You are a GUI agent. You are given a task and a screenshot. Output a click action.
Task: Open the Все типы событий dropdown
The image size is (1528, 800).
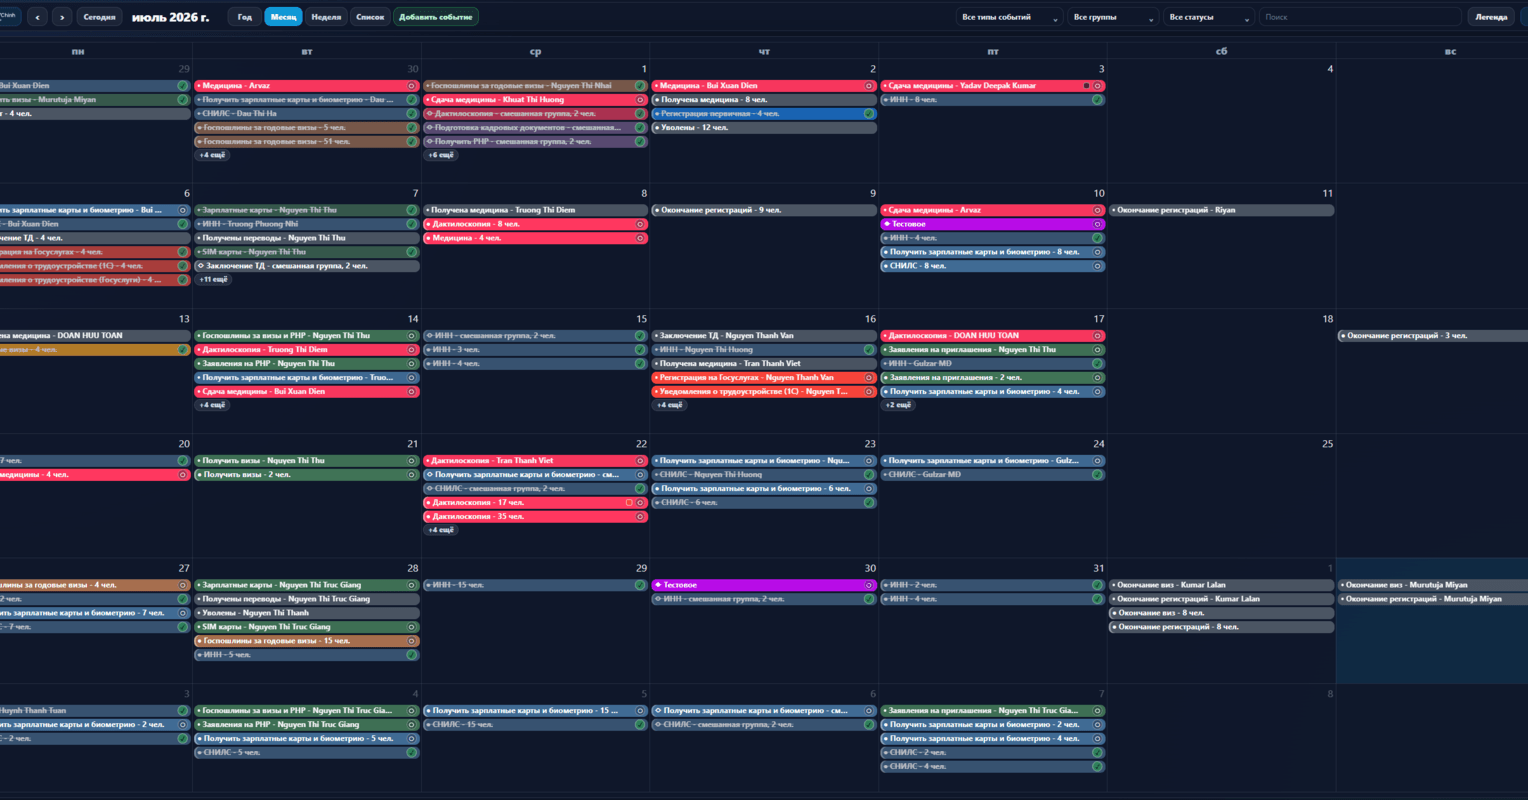click(1009, 17)
